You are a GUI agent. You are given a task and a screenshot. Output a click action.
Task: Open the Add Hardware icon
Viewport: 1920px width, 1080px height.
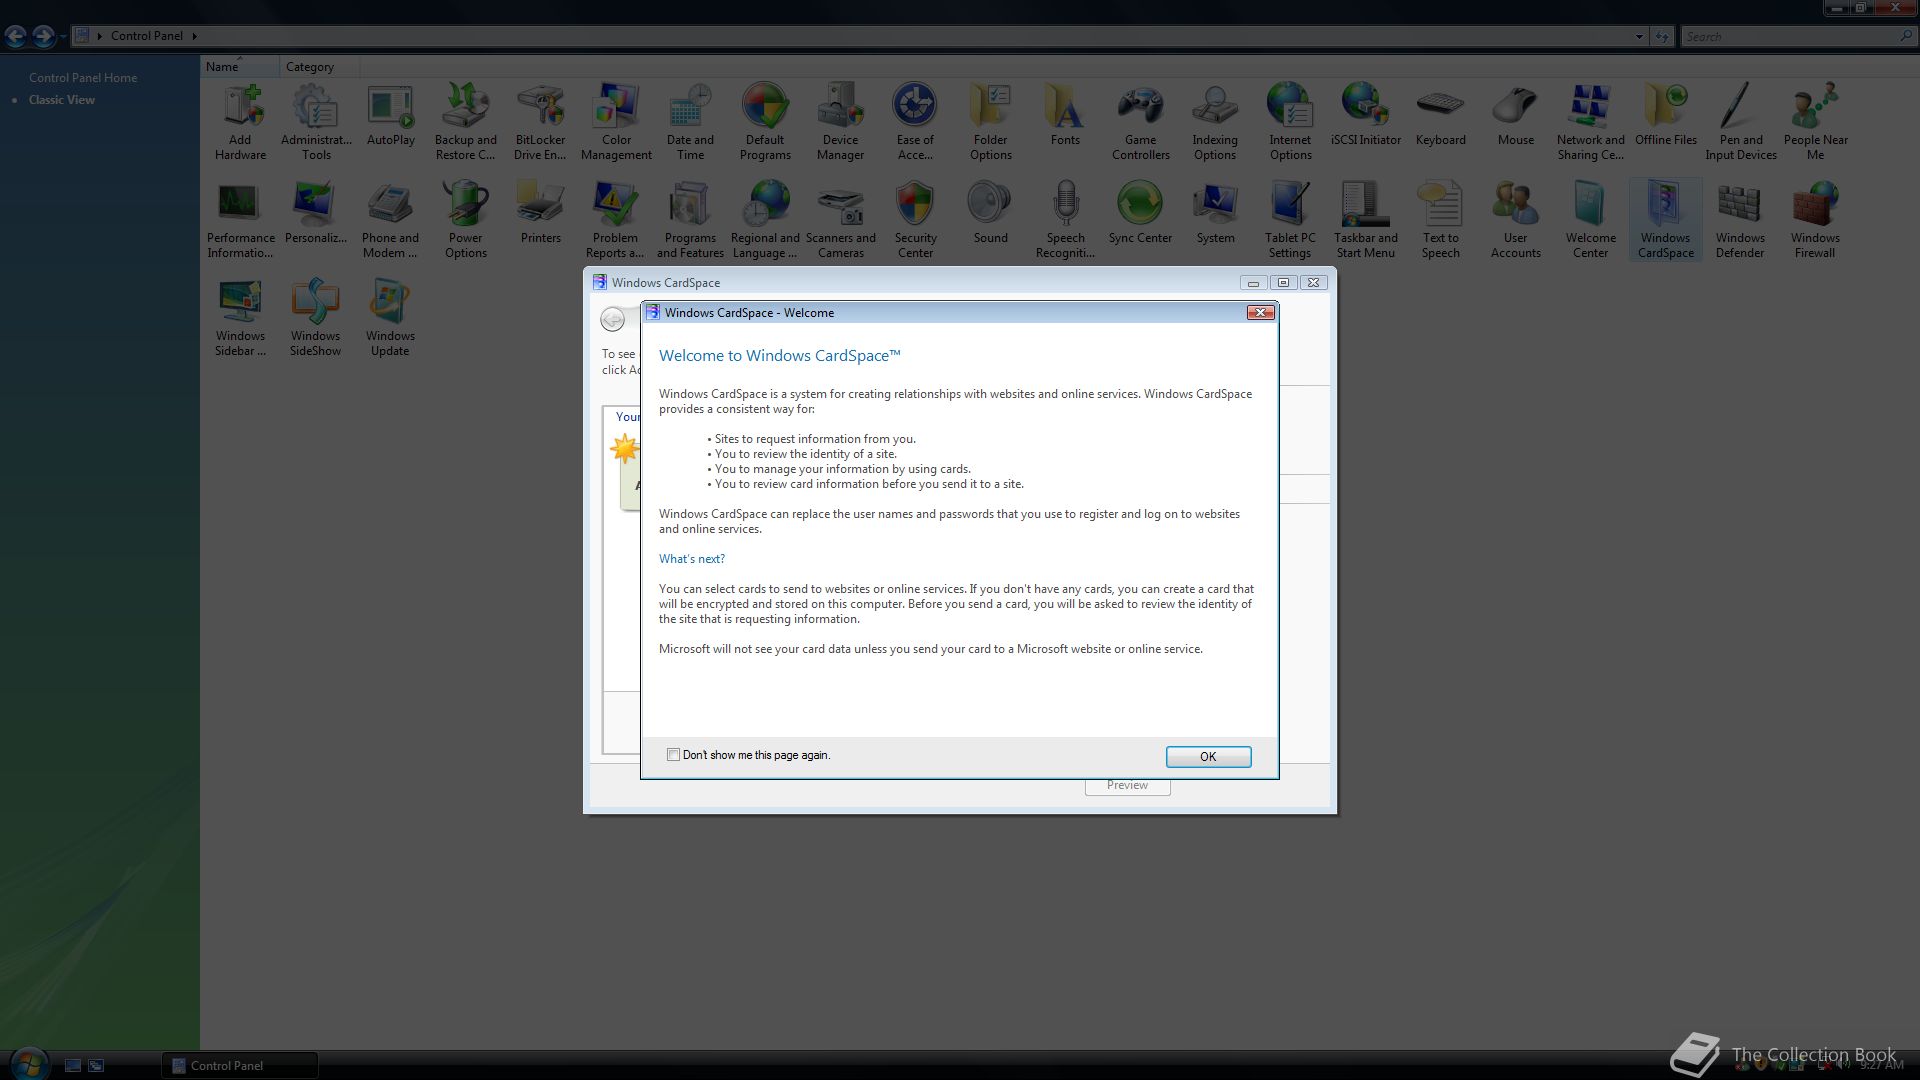[240, 122]
